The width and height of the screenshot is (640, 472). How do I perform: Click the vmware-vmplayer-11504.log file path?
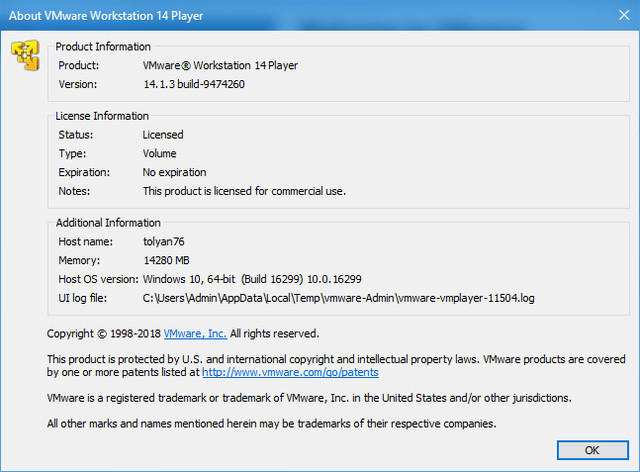point(339,298)
